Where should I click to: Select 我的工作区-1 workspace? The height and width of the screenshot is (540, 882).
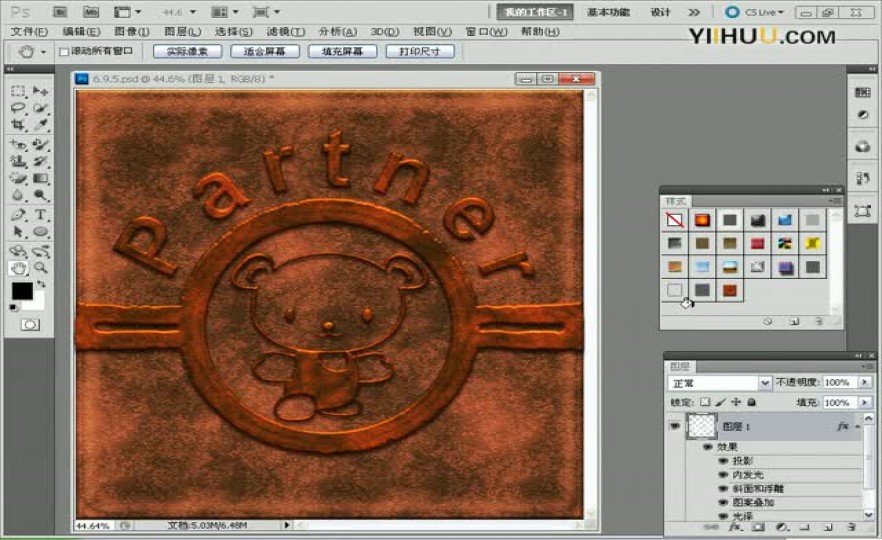tap(534, 12)
